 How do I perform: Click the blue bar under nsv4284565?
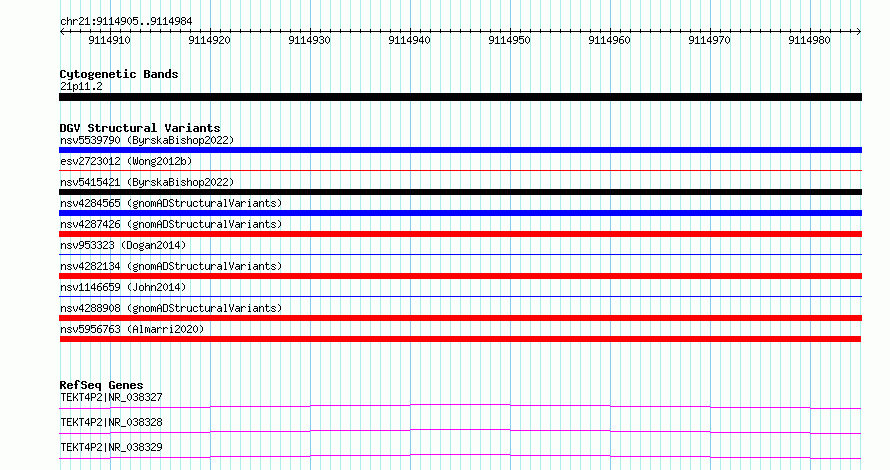[x=460, y=213]
